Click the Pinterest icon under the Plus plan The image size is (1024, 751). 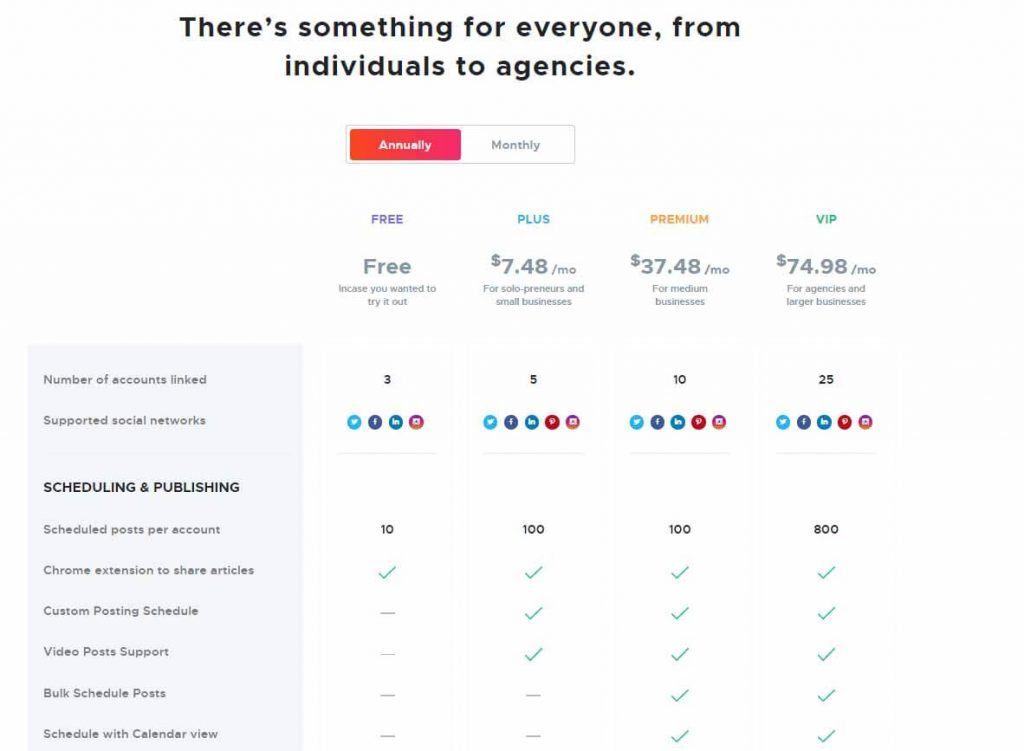552,422
